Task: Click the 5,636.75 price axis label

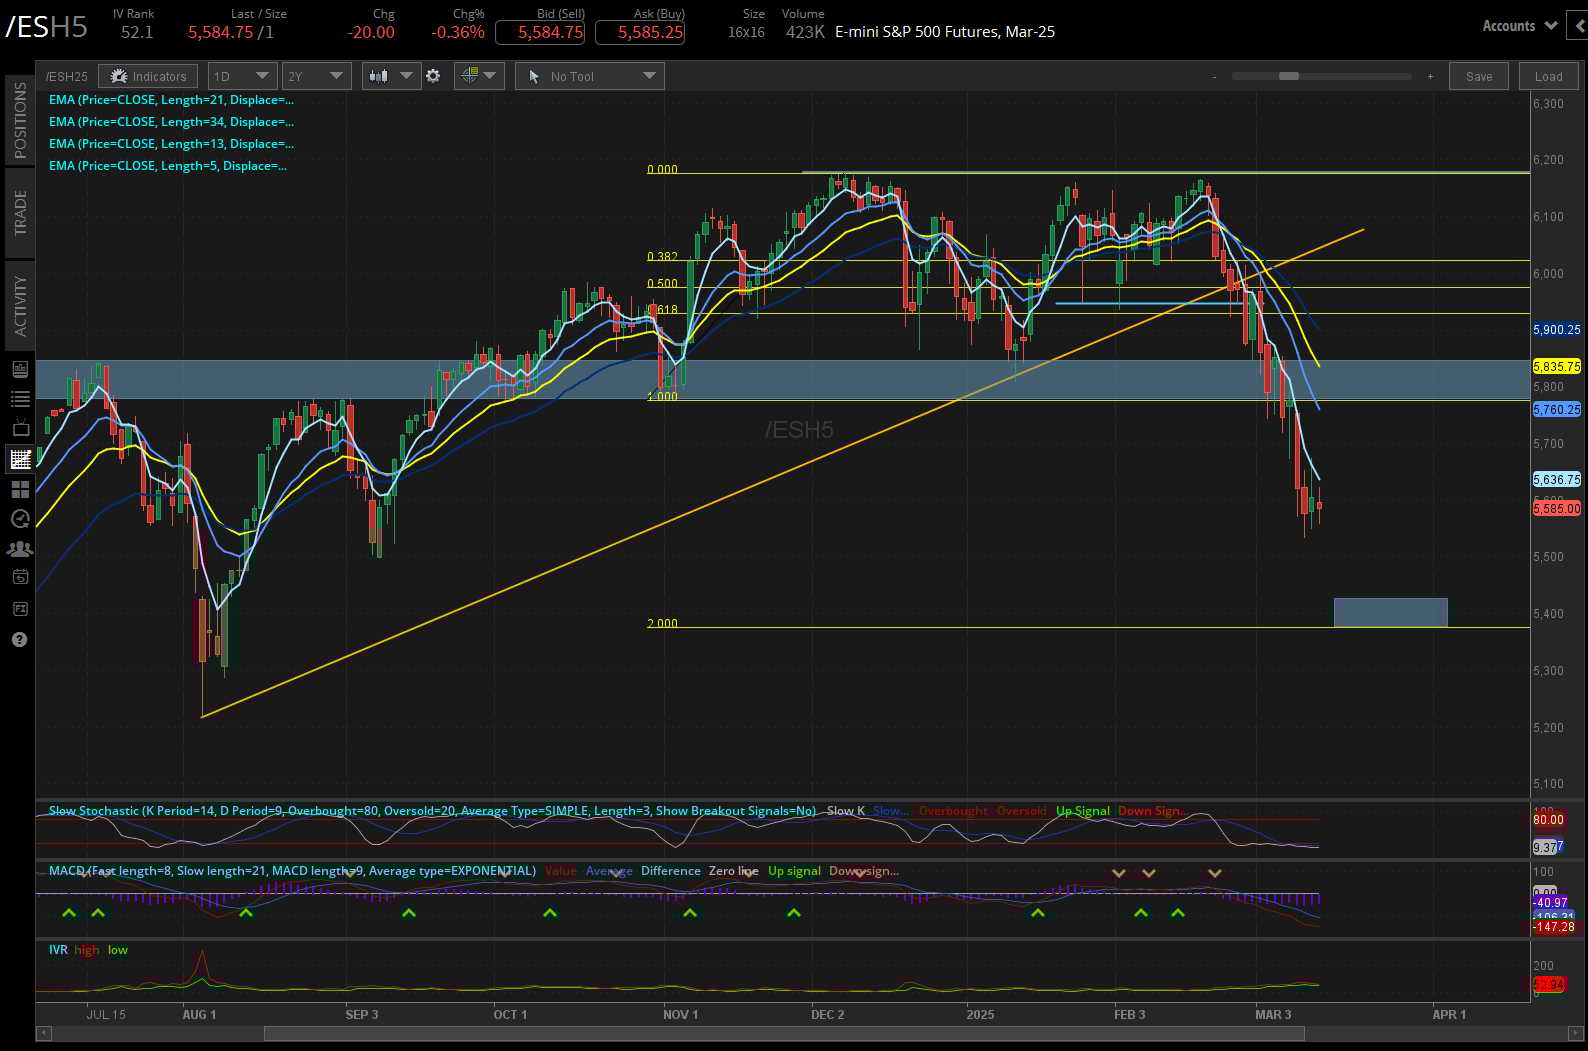Action: [x=1557, y=480]
